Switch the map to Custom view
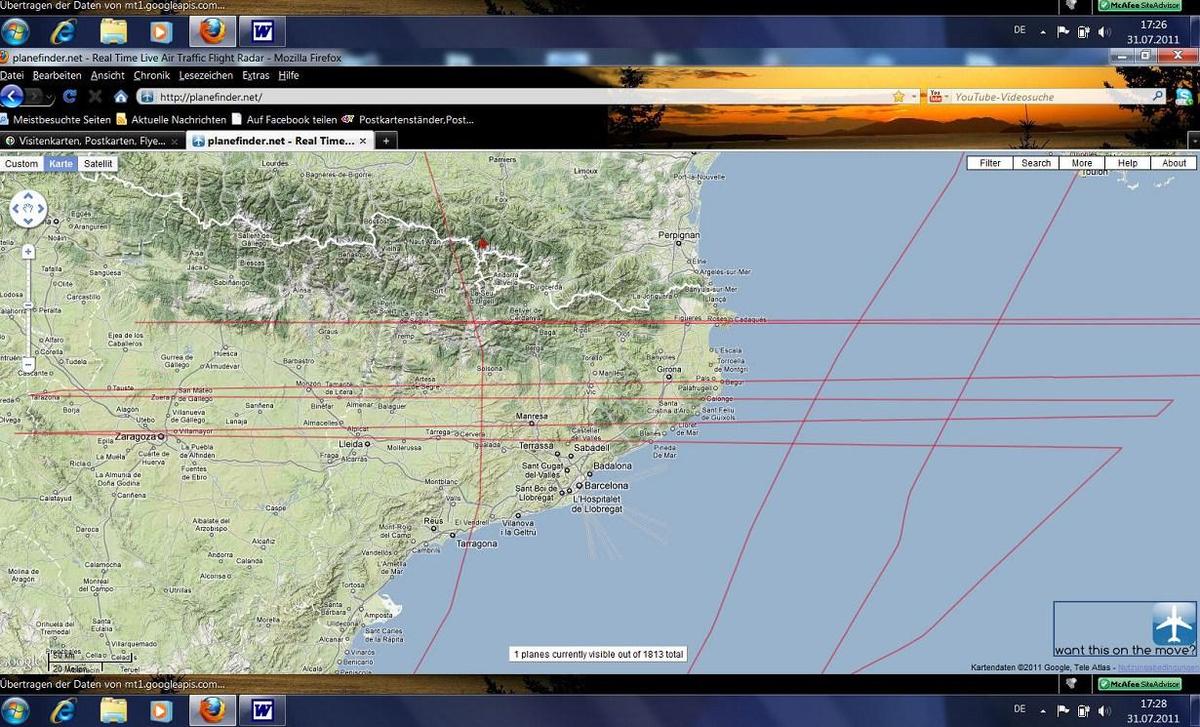 (x=22, y=163)
